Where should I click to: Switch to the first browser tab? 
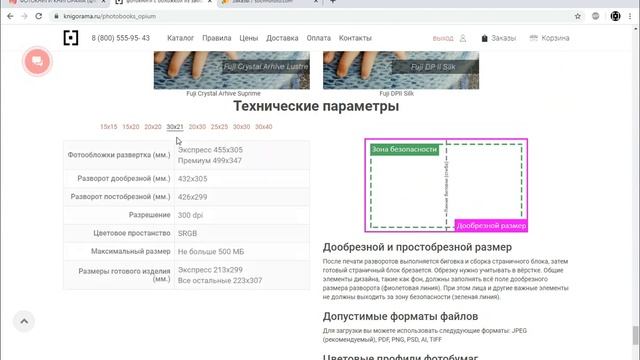(x=57, y=2)
